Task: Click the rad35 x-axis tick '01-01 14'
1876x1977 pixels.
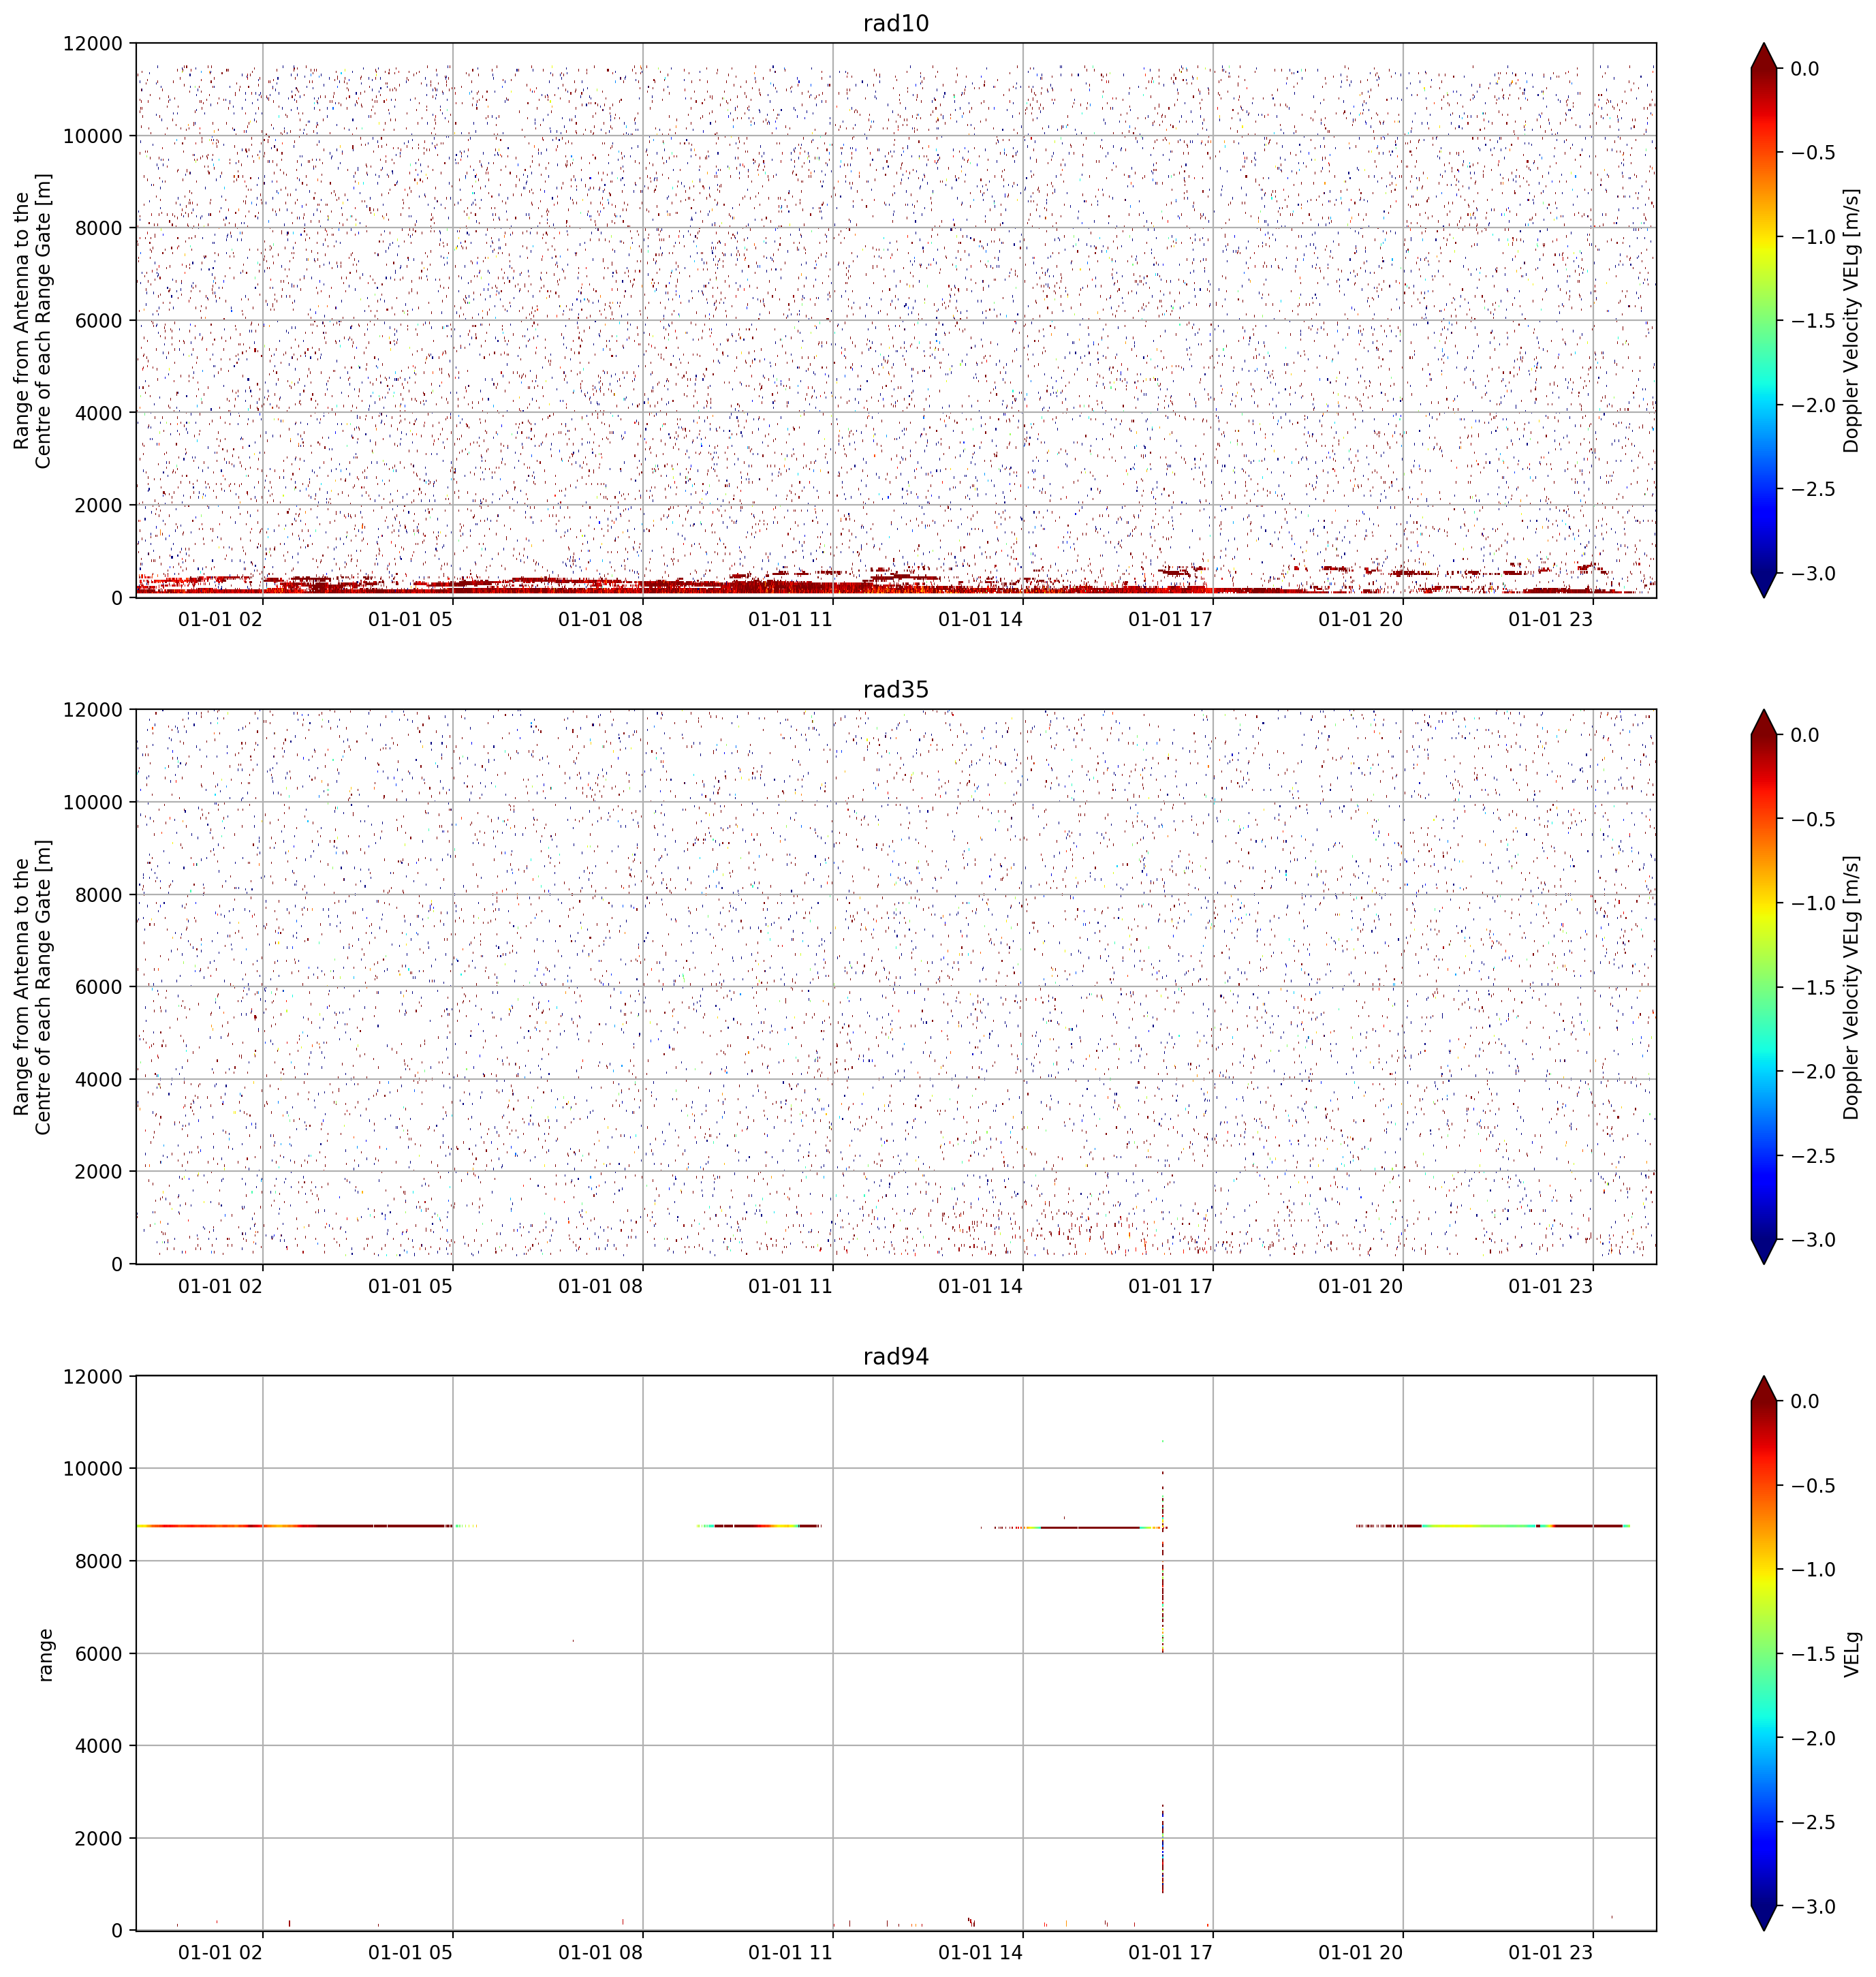Action: click(x=980, y=1286)
